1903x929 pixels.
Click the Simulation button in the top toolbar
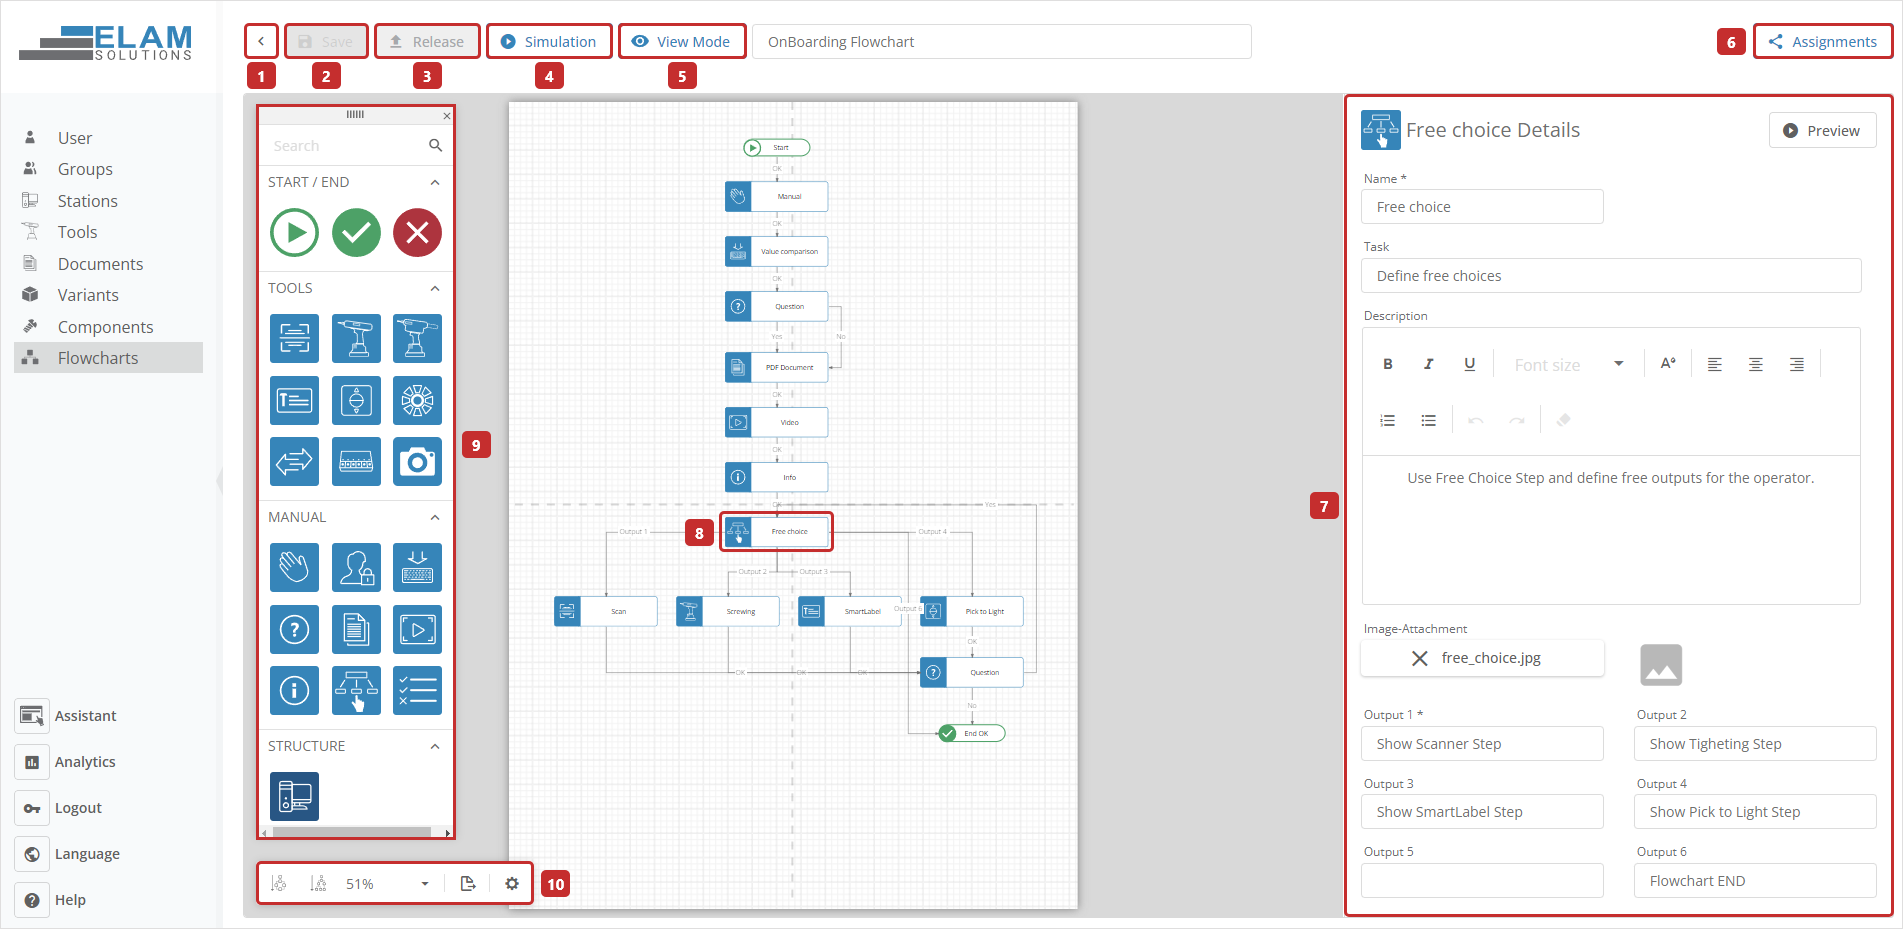549,41
